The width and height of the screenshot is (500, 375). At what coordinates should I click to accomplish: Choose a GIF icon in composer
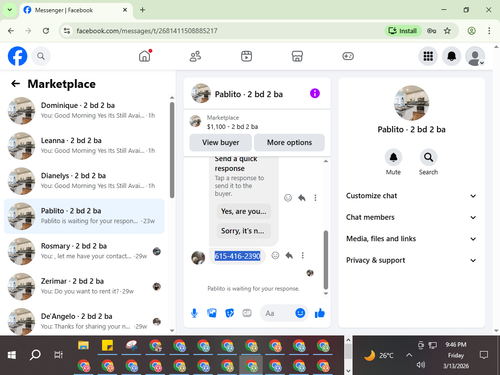coord(247,313)
